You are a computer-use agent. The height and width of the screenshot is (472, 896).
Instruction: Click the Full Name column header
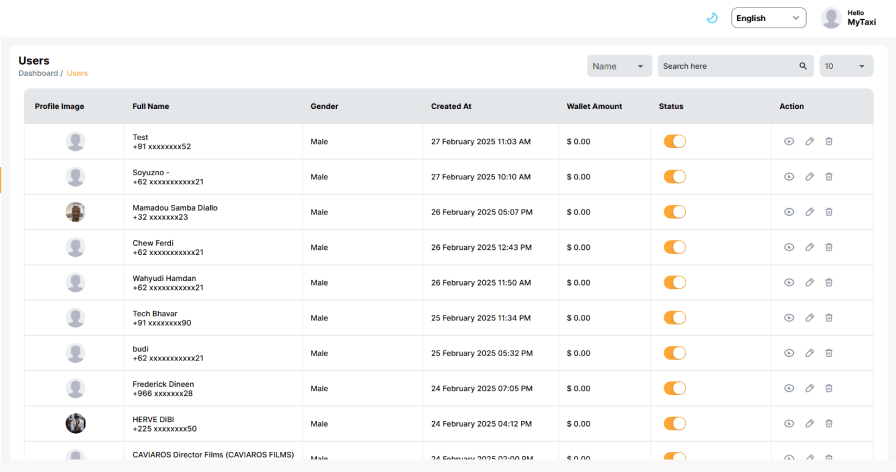(x=151, y=106)
